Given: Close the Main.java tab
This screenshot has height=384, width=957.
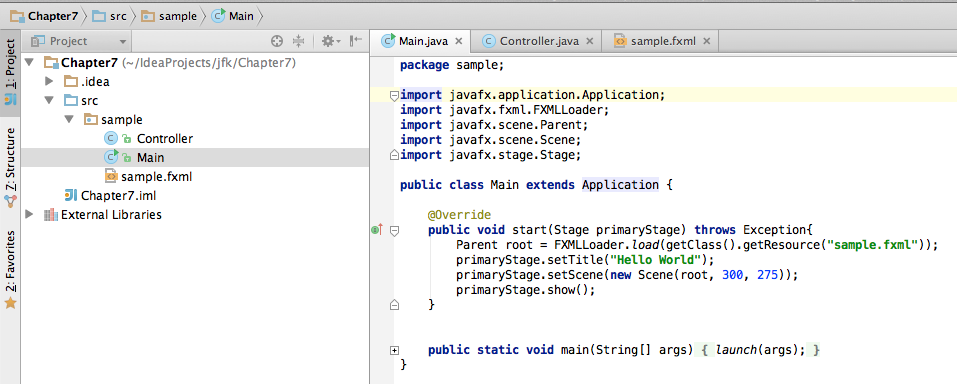Looking at the screenshot, I should click(x=459, y=42).
